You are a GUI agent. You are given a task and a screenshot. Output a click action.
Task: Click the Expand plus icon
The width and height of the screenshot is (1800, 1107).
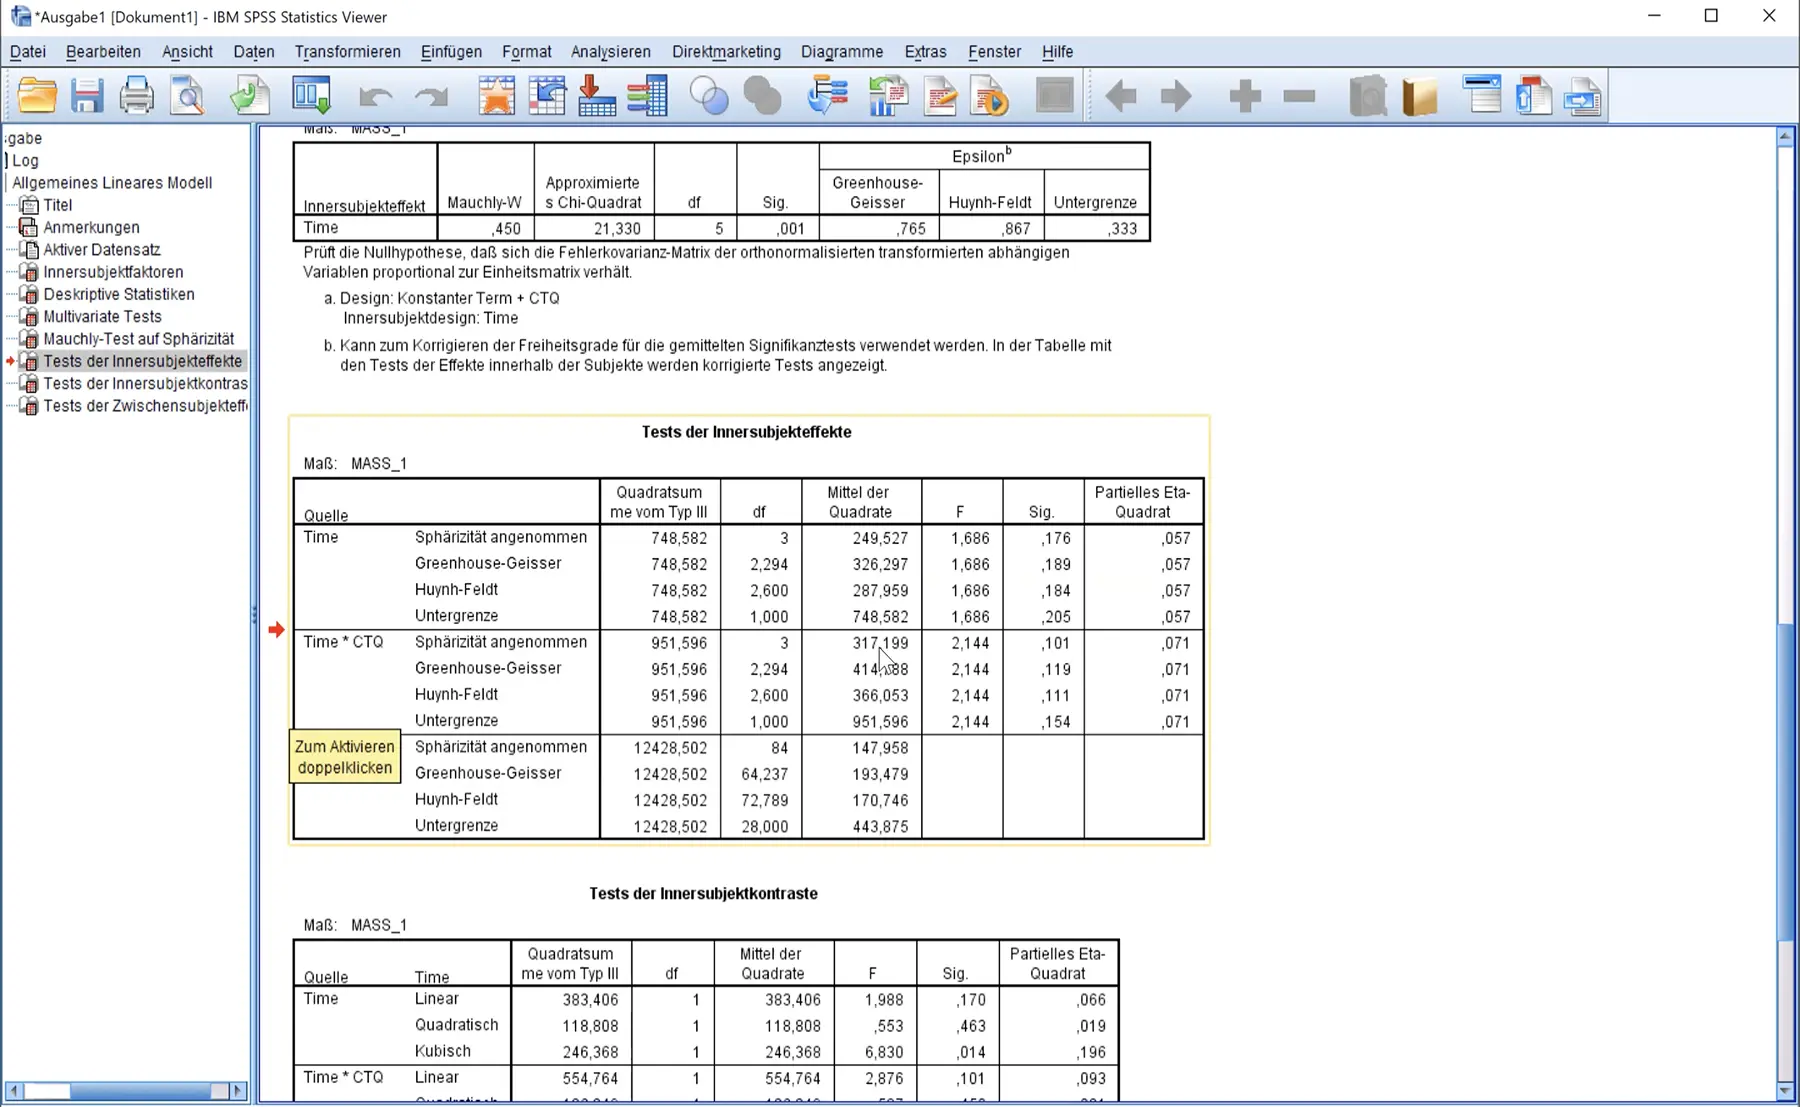pyautogui.click(x=1245, y=96)
